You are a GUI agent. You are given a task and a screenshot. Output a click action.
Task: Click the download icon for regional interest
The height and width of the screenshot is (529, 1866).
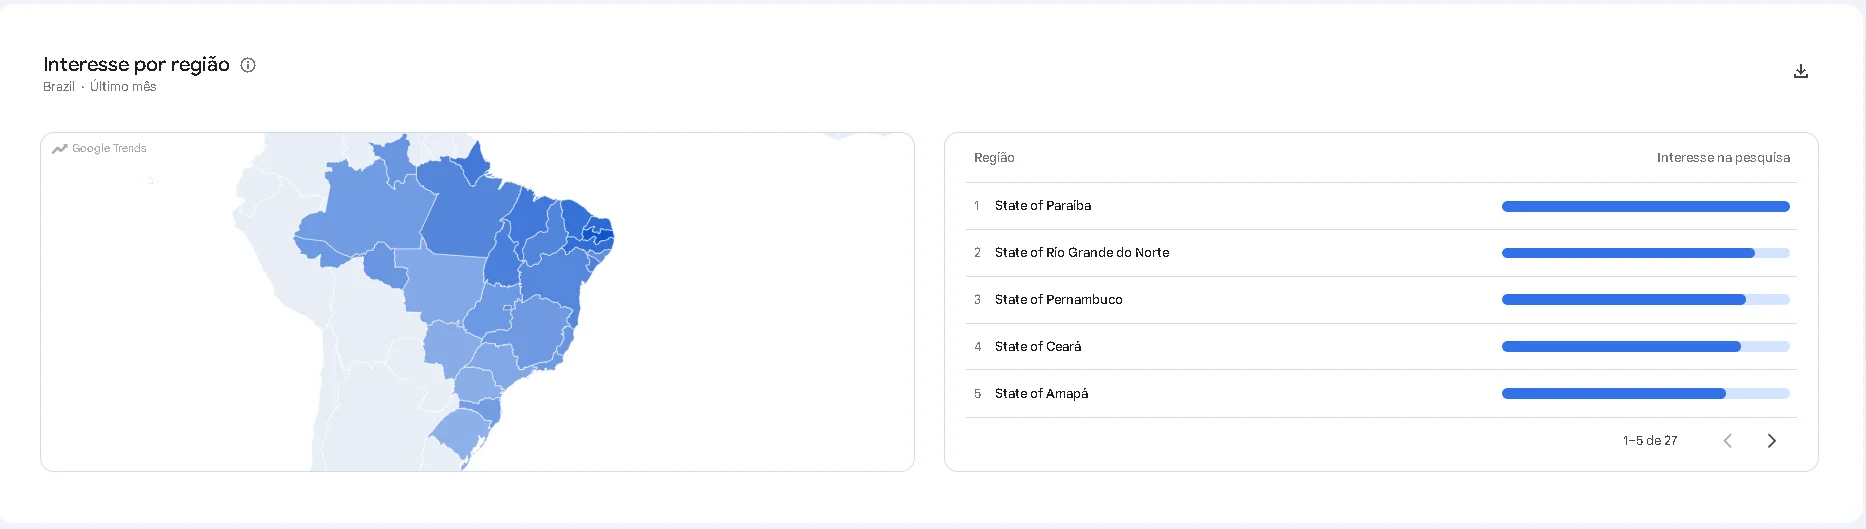click(1800, 71)
